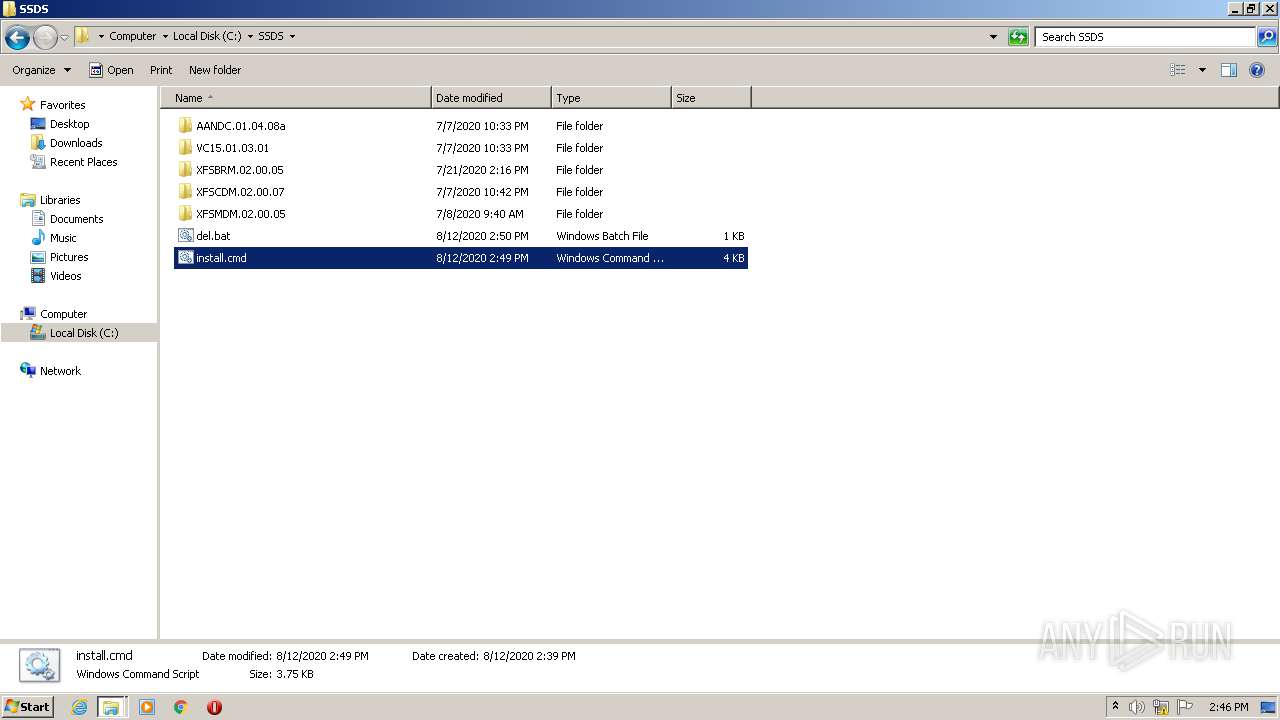This screenshot has width=1280, height=720.
Task: Open Google Chrome from the taskbar
Action: pos(181,707)
